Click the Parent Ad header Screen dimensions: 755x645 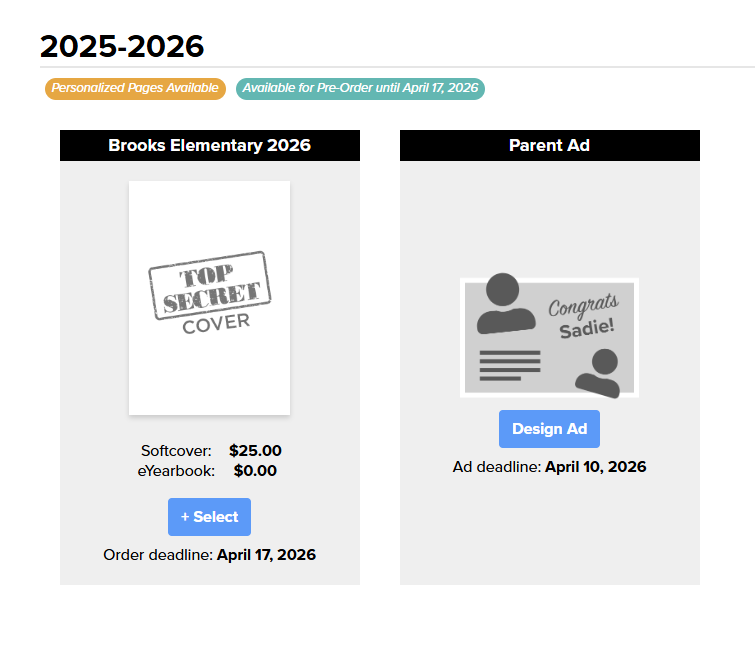tap(549, 146)
